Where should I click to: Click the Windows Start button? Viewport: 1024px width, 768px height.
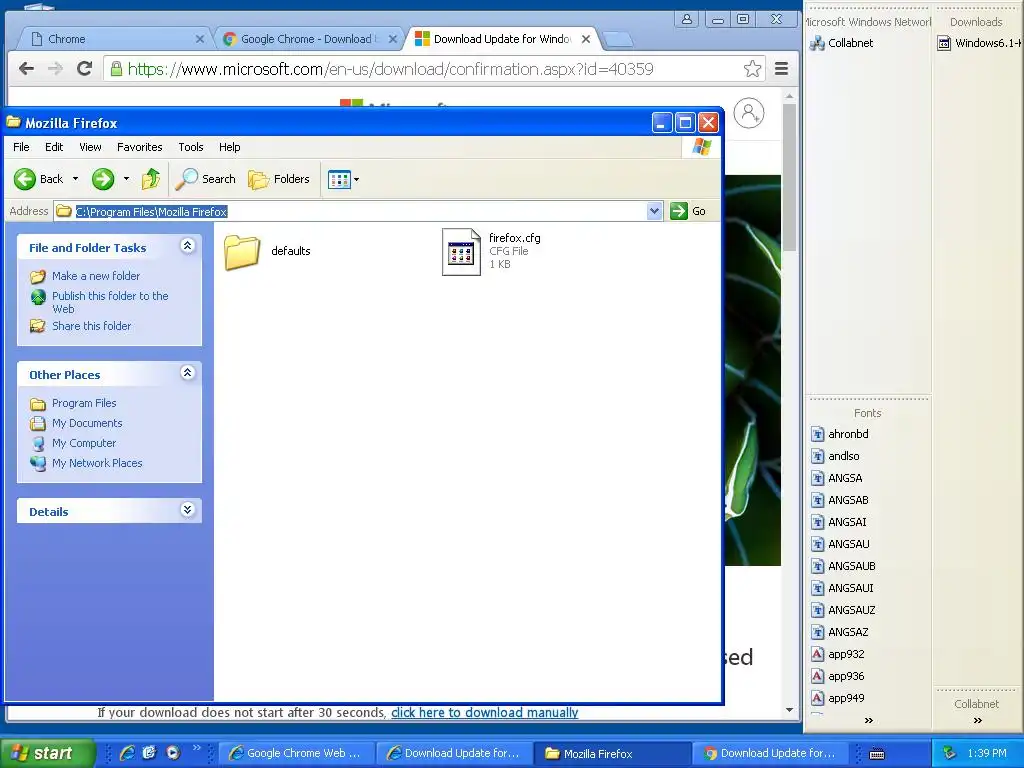[x=47, y=753]
